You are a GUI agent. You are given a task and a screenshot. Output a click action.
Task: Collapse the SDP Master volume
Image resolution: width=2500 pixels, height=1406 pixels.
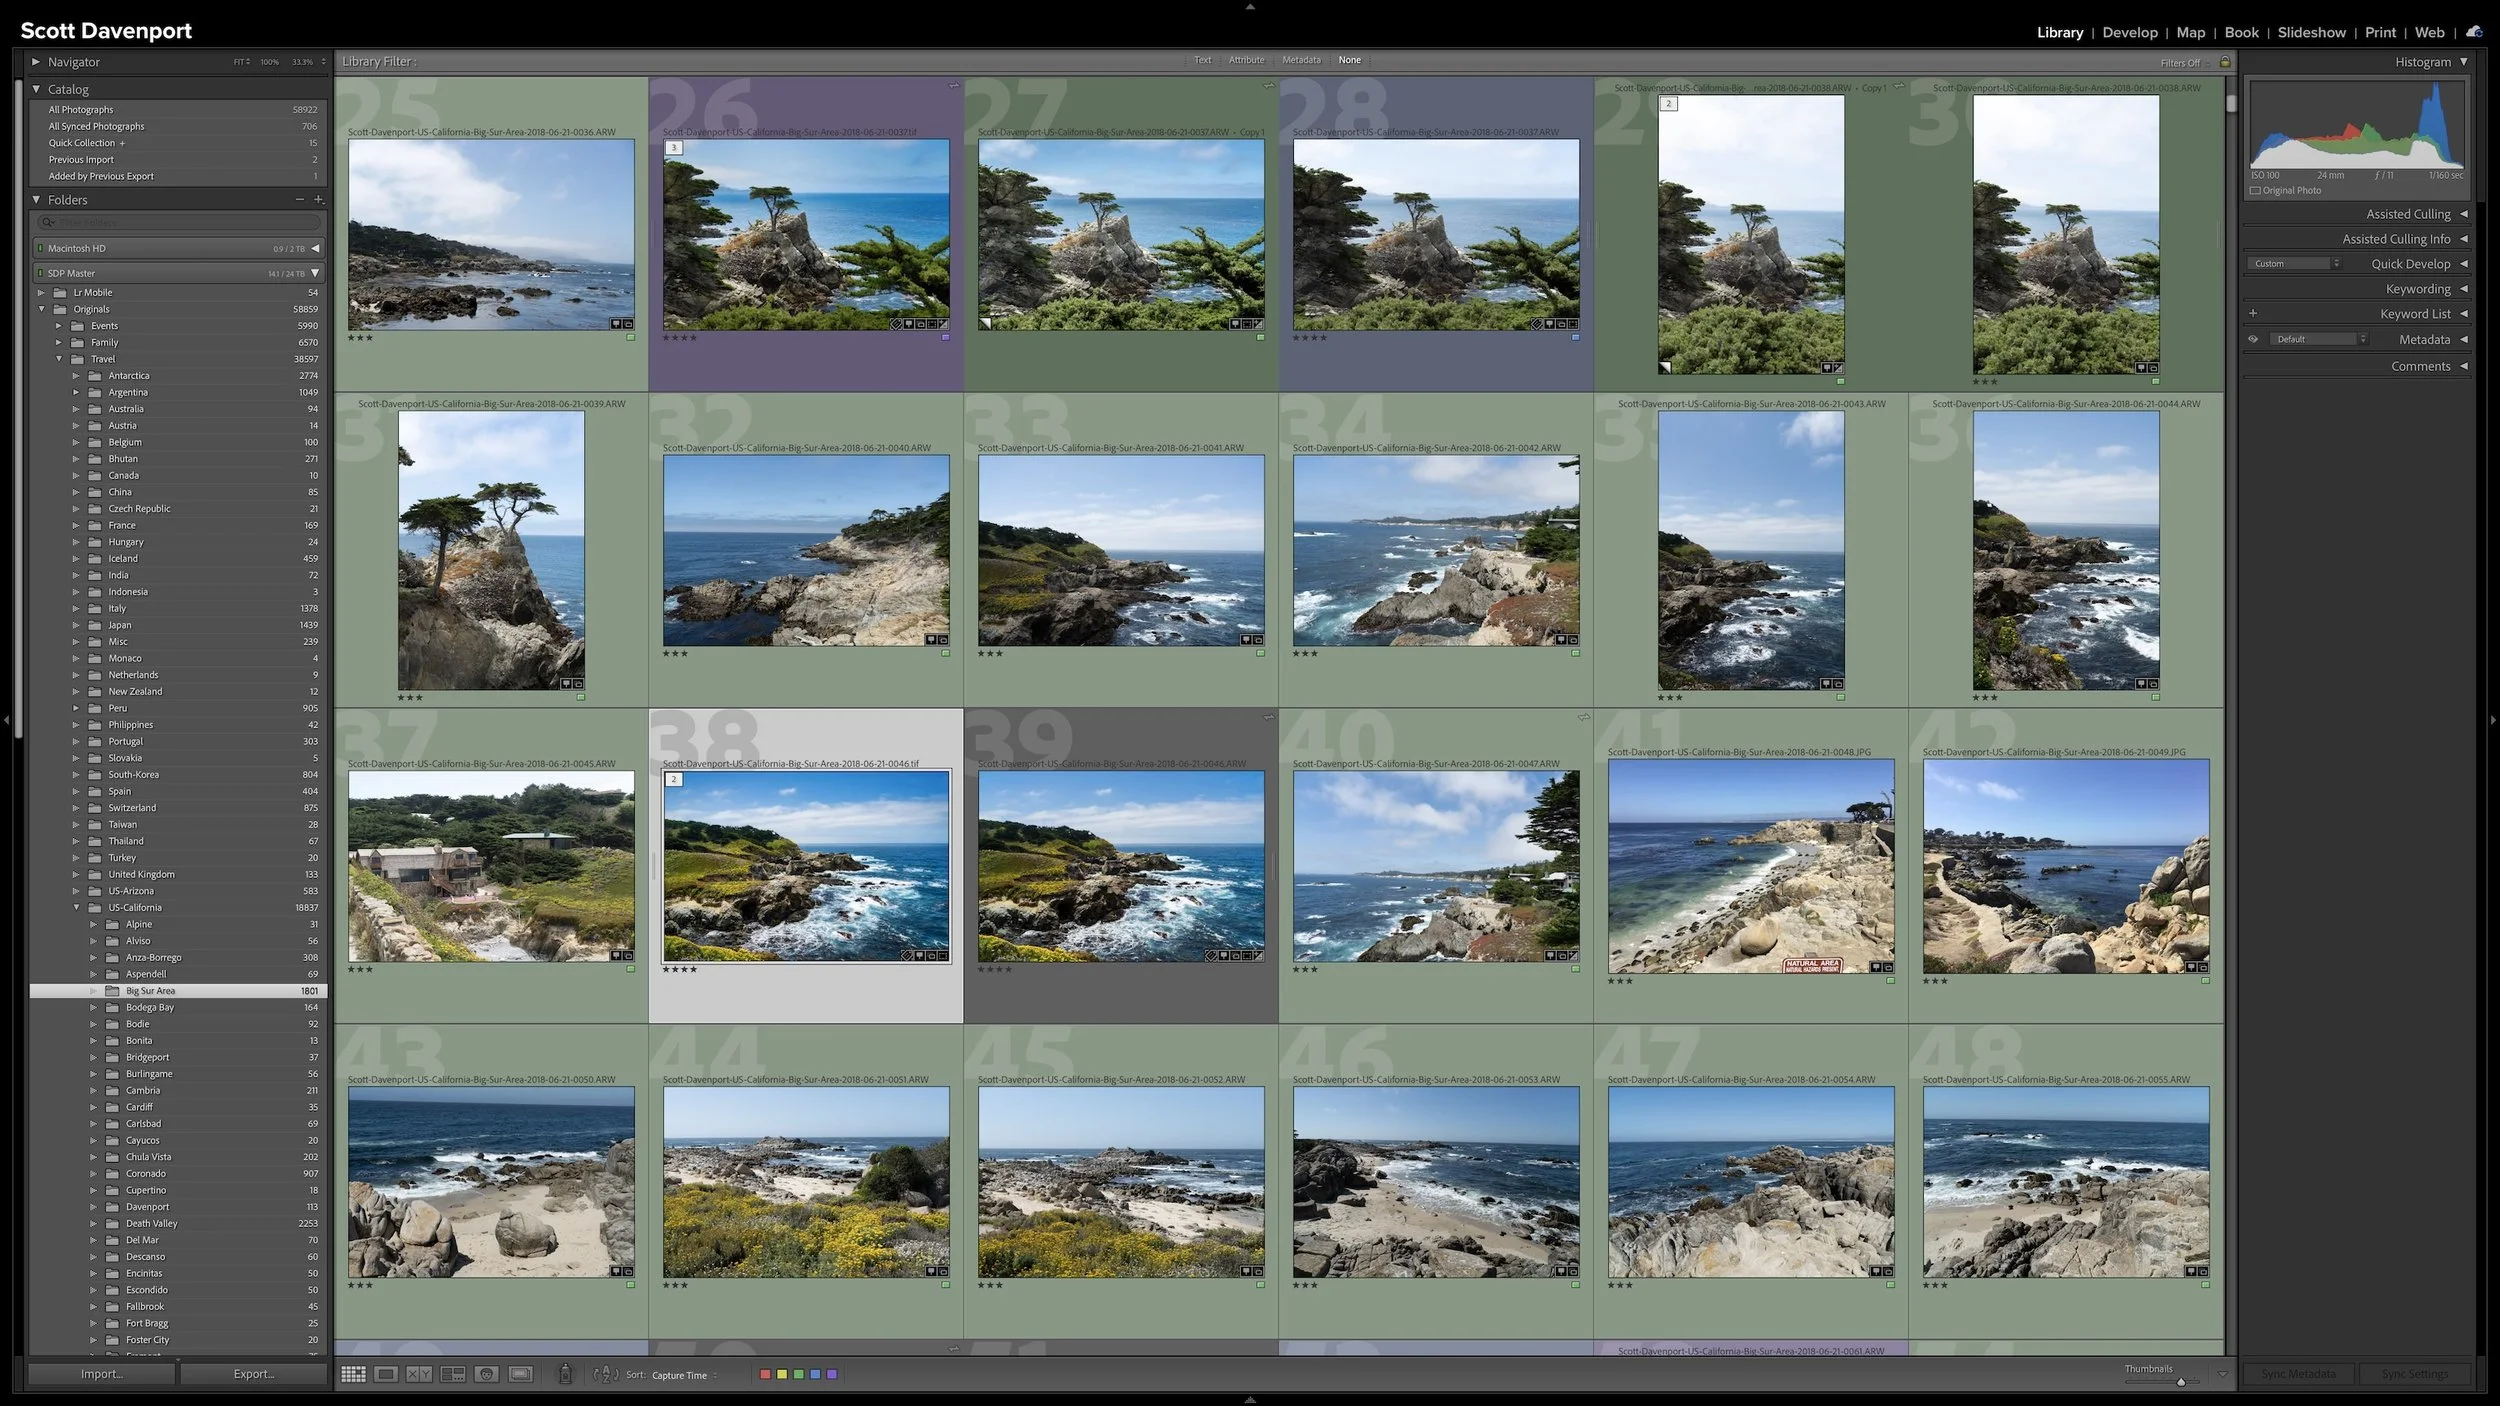click(x=315, y=273)
